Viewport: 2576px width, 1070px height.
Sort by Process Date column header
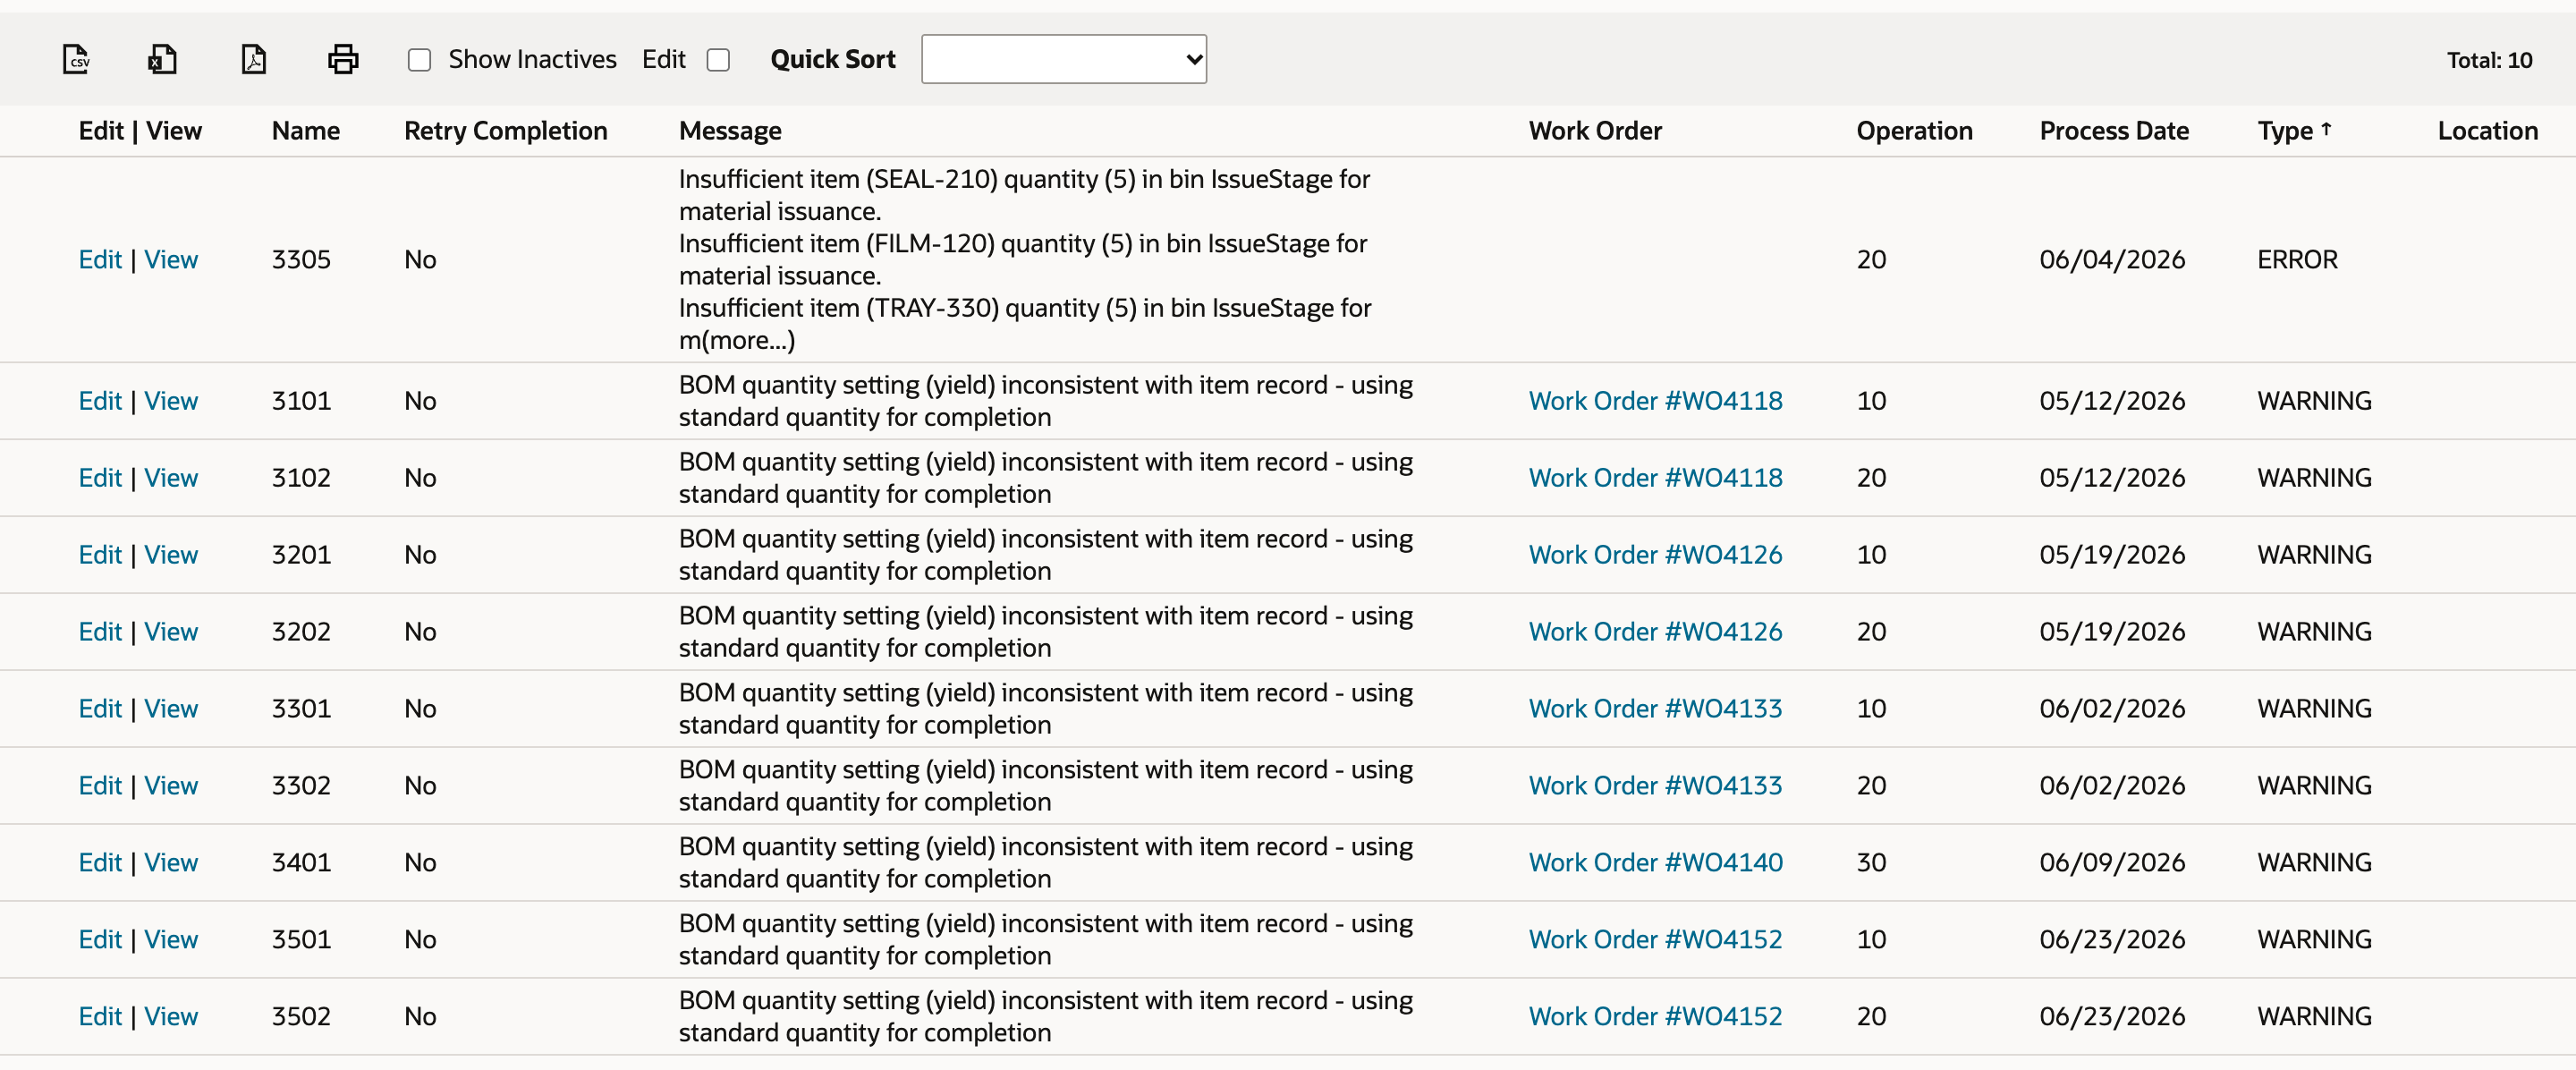click(x=2114, y=131)
